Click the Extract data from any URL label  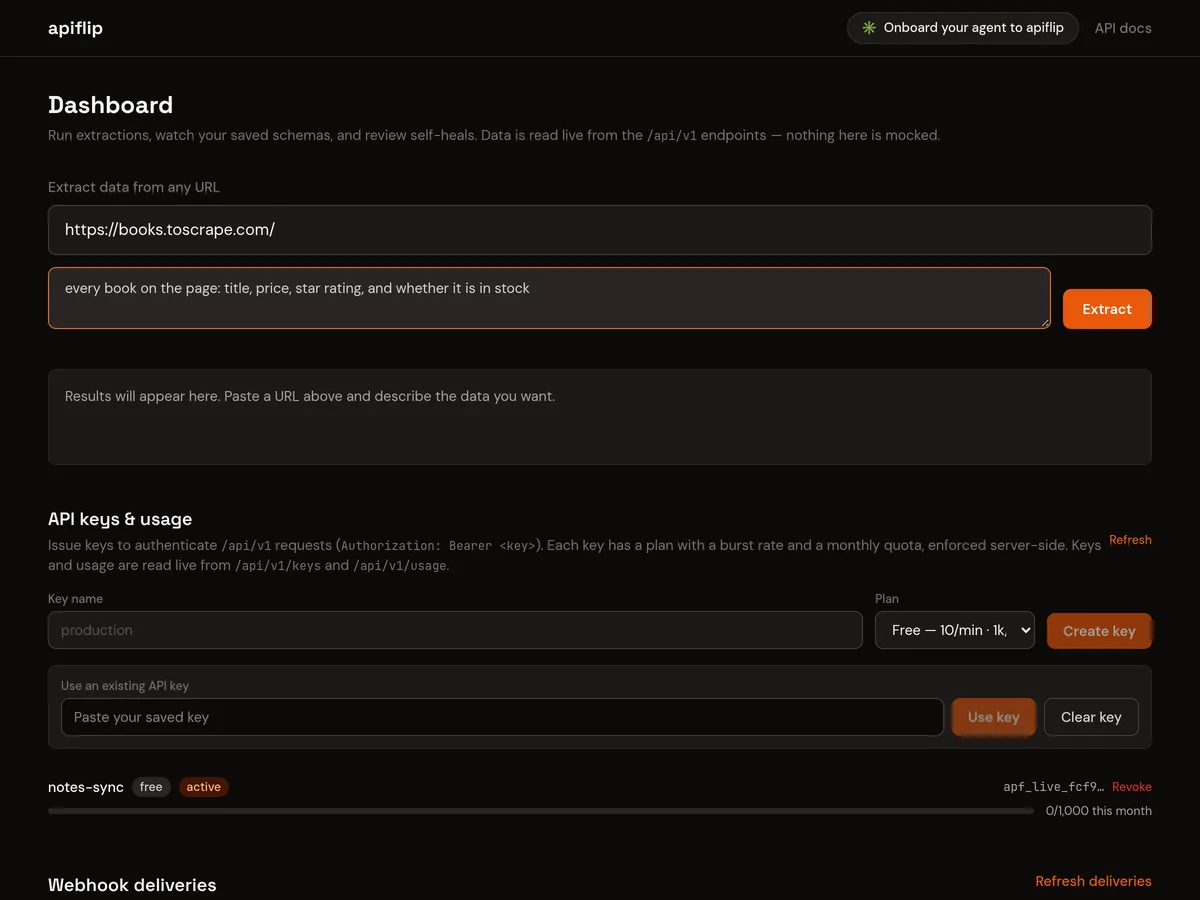pos(134,187)
